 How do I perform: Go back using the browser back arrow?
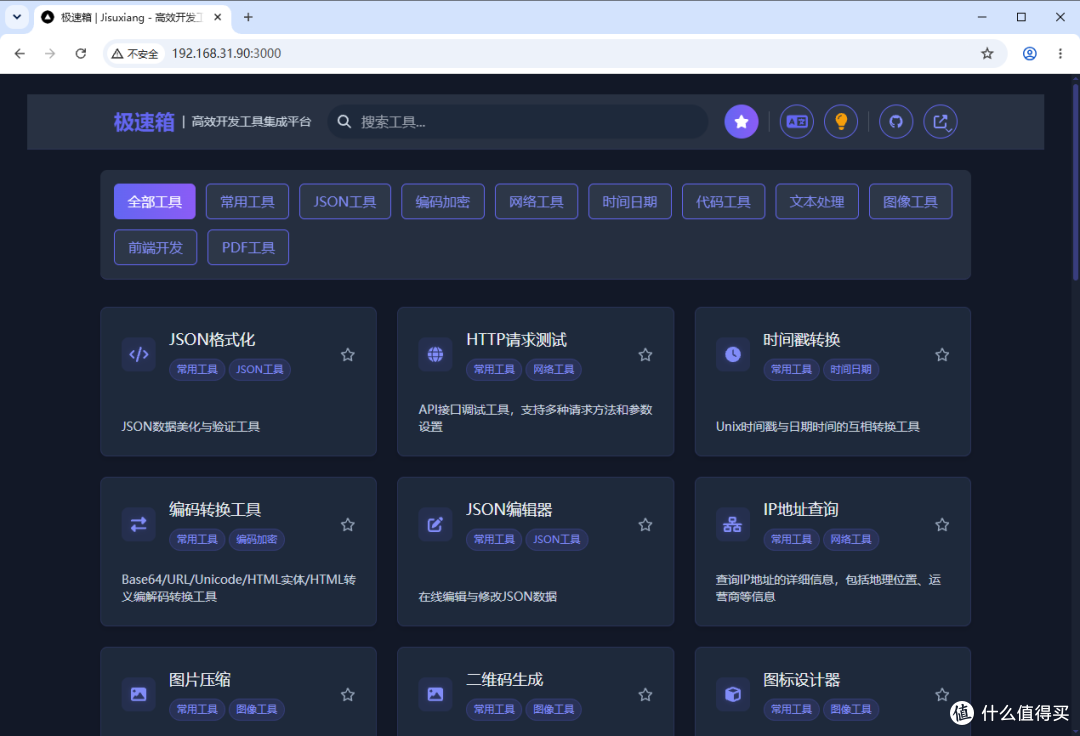click(x=19, y=53)
